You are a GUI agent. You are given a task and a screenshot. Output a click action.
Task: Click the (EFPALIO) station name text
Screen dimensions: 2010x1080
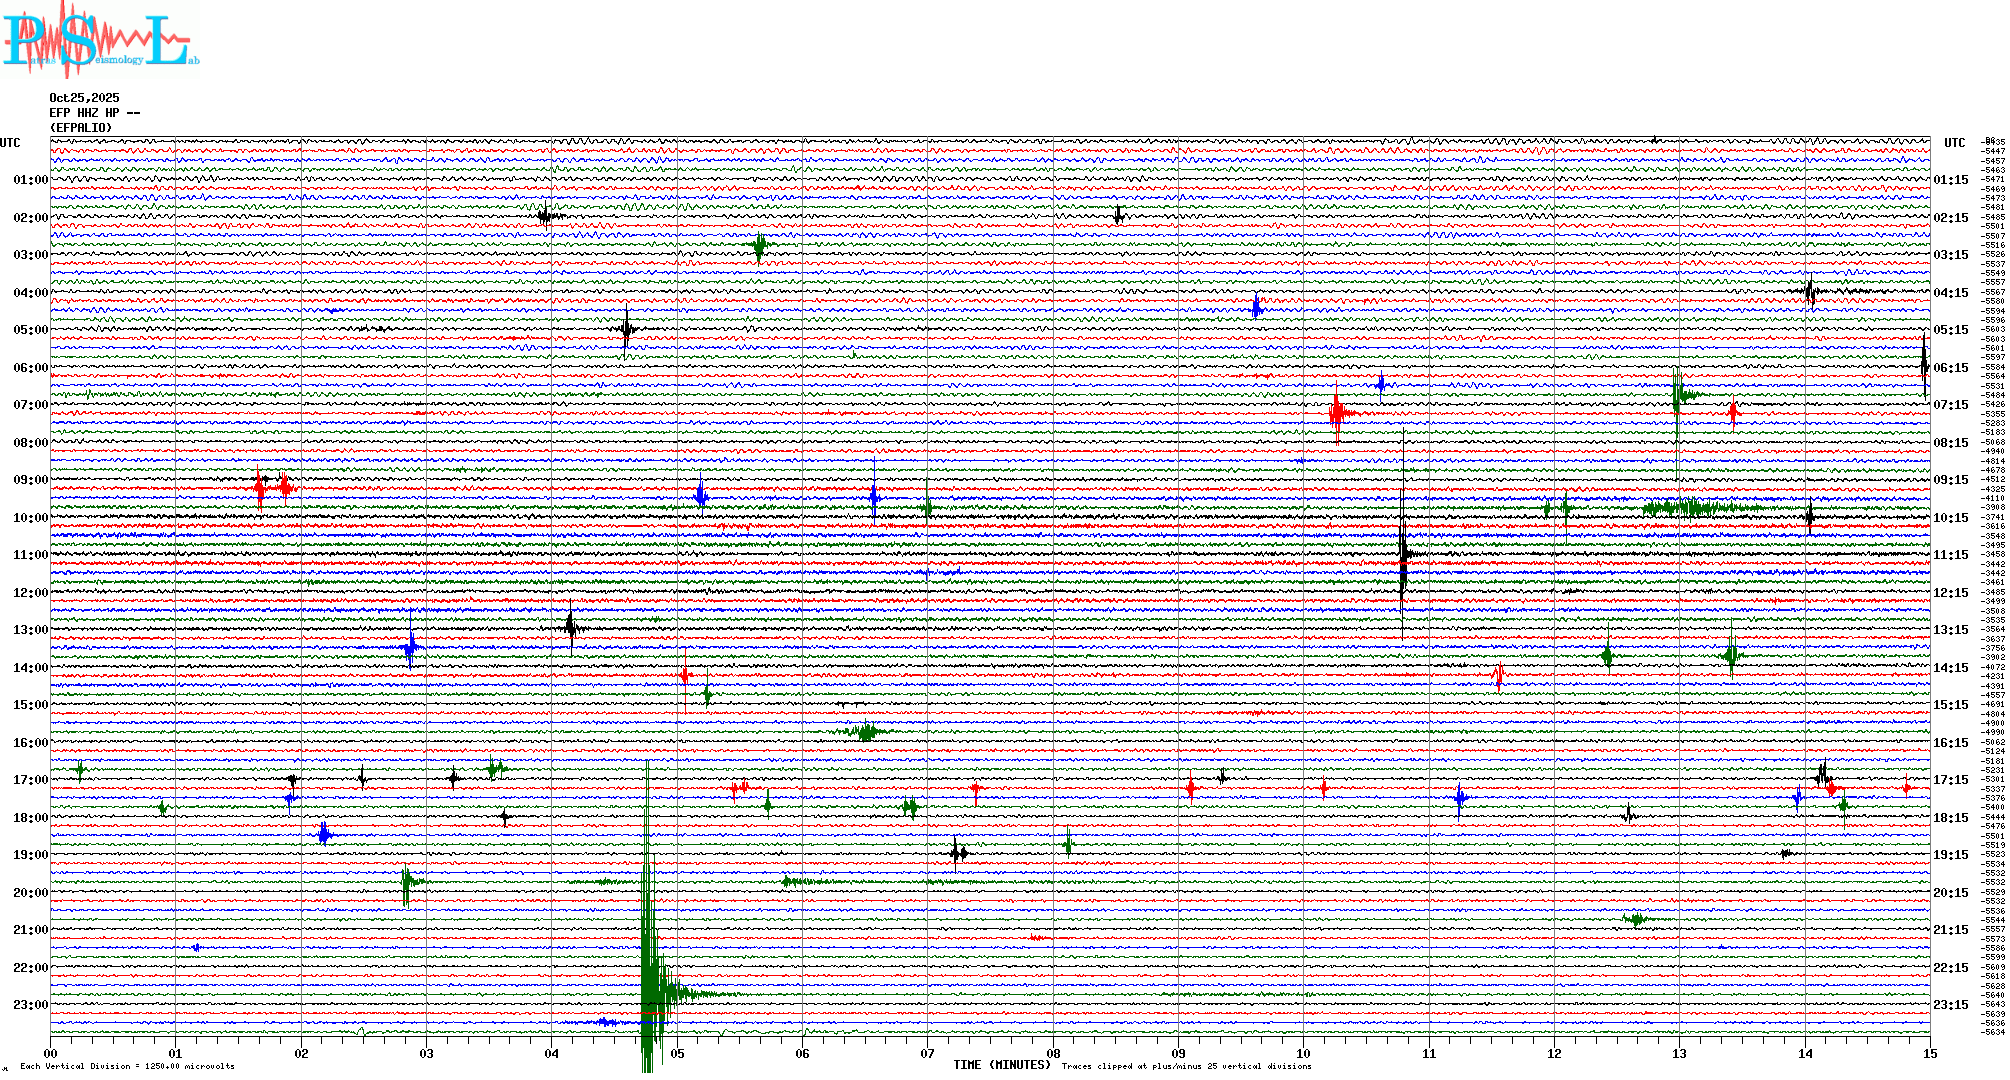tap(81, 128)
